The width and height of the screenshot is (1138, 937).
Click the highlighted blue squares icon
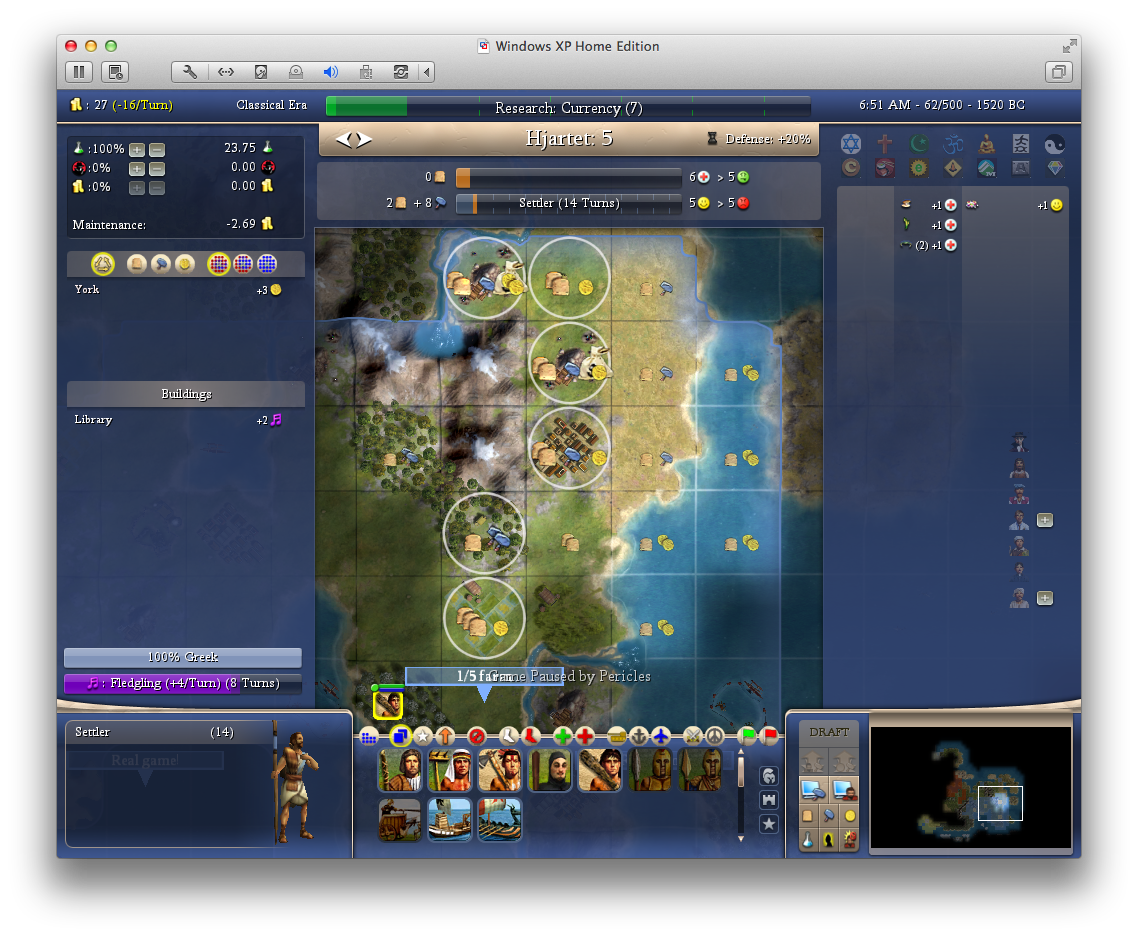pos(399,736)
